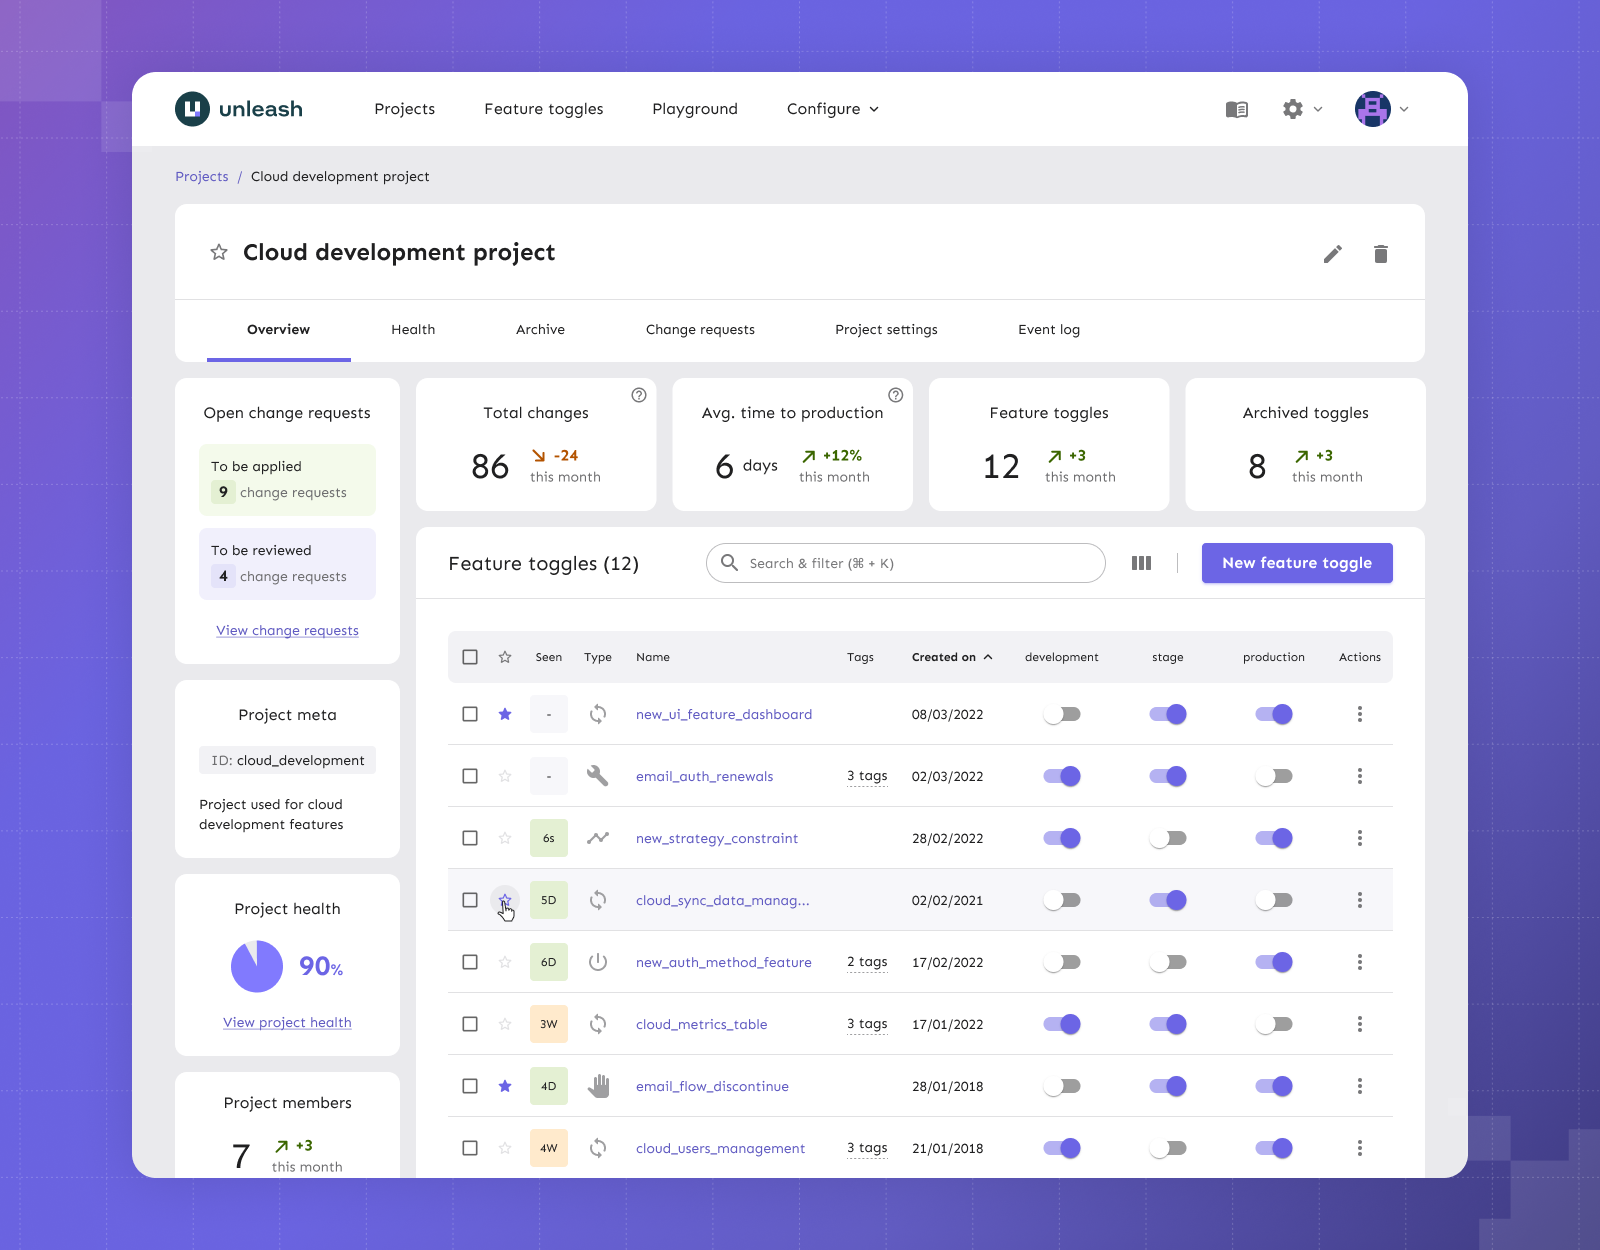Open the user avatar dropdown menu
Screen dimensions: 1600x1250
point(1380,109)
